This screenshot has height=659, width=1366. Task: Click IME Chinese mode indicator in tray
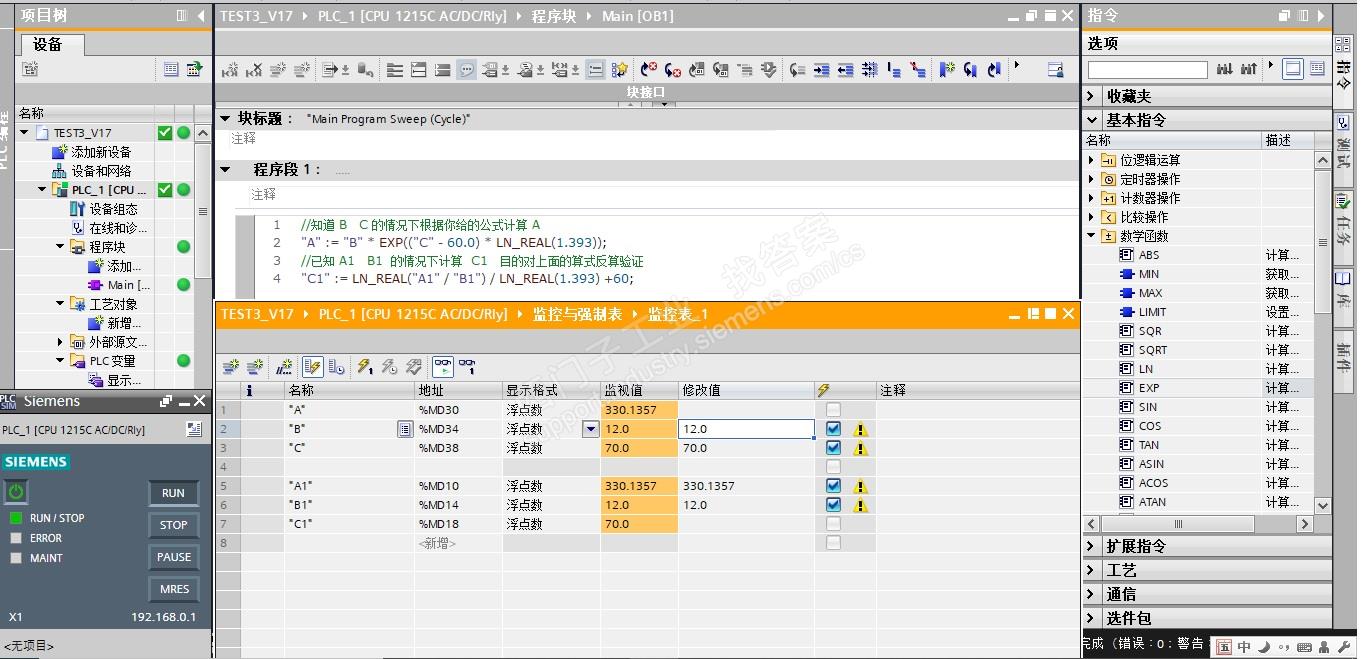(x=1244, y=647)
